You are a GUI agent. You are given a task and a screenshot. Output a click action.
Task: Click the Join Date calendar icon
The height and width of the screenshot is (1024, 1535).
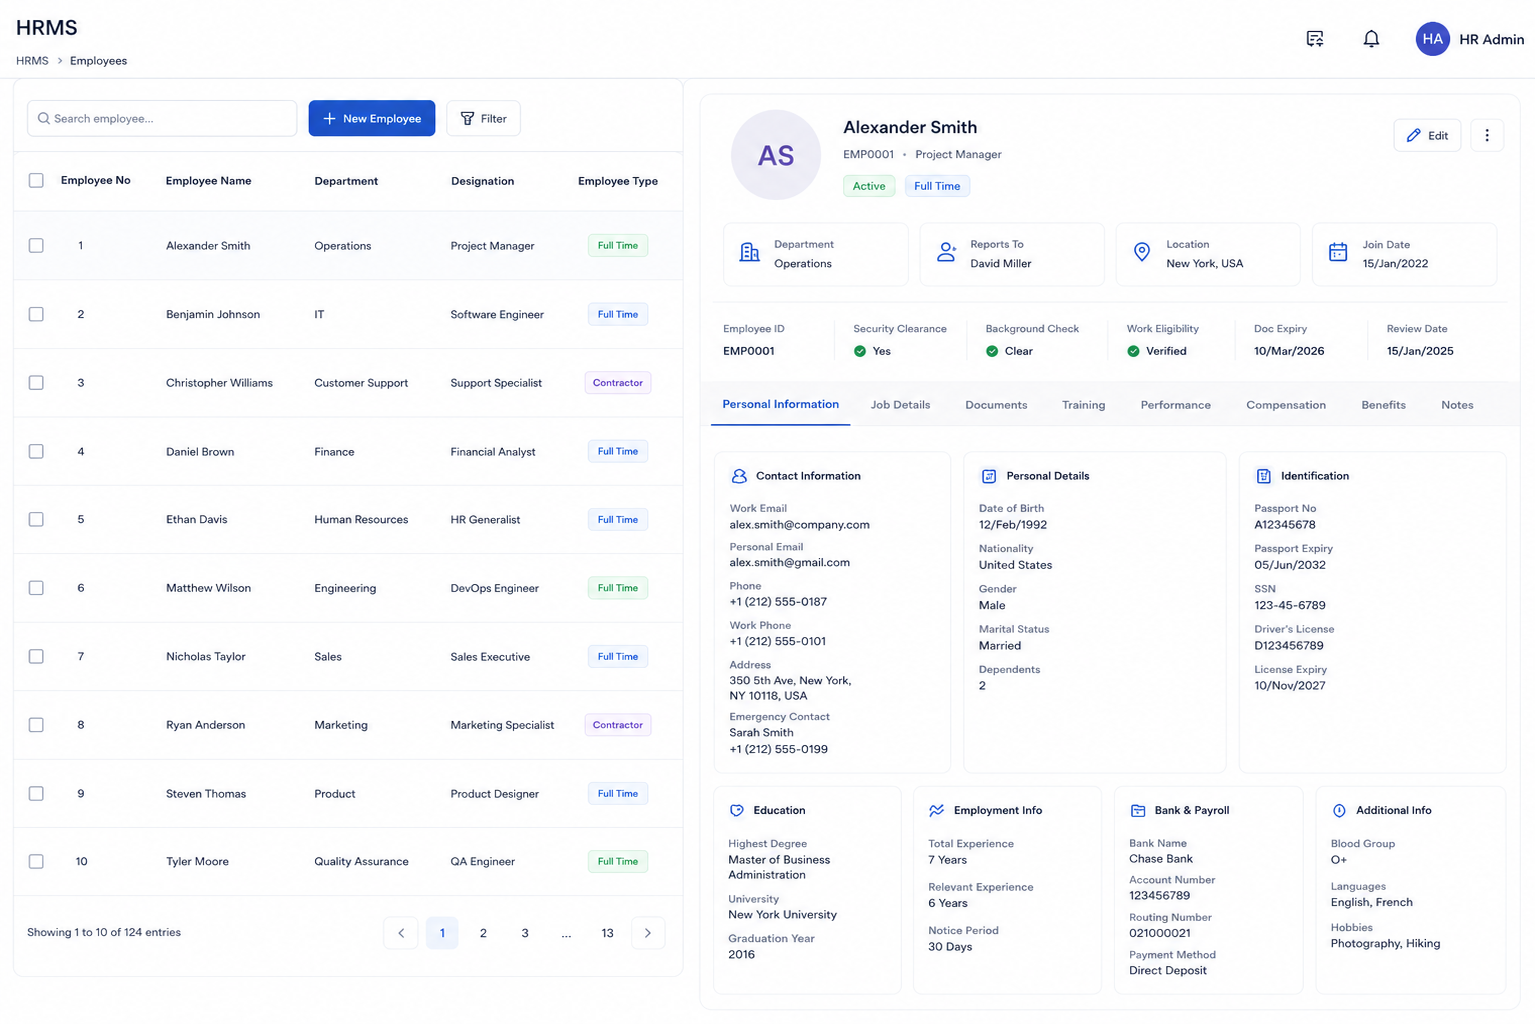pyautogui.click(x=1338, y=253)
